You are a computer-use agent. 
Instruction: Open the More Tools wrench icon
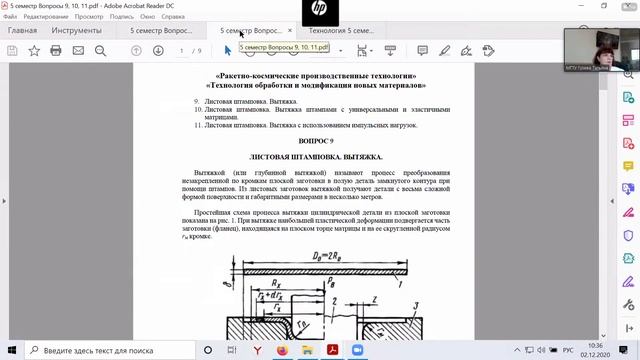pos(628,304)
